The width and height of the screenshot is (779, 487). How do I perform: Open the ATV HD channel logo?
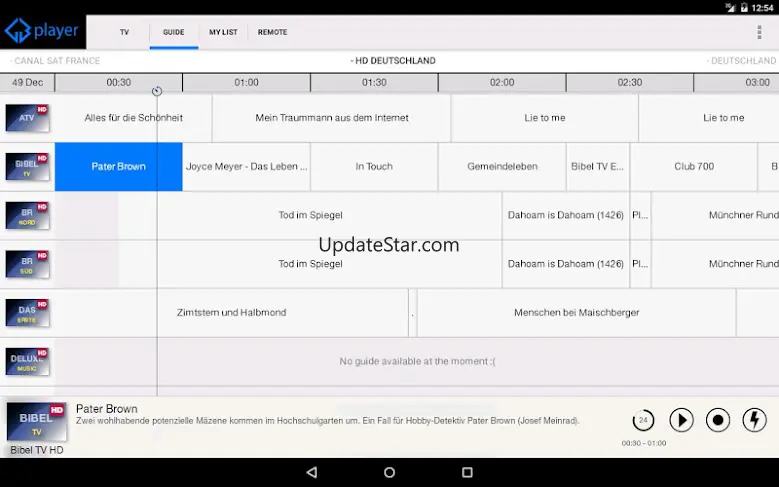[27, 118]
